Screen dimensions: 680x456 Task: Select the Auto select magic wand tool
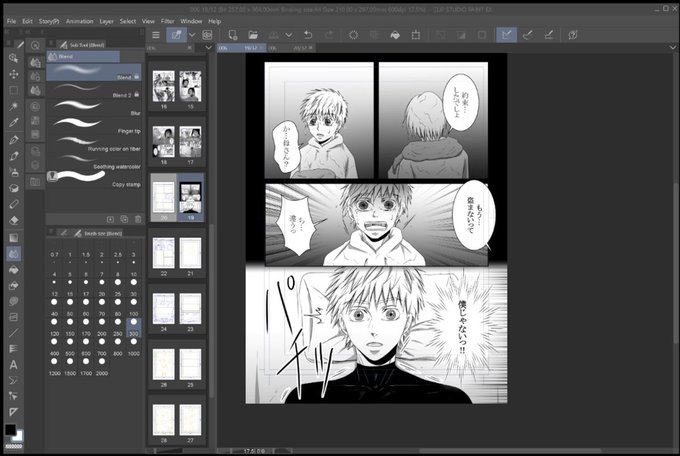(x=13, y=106)
